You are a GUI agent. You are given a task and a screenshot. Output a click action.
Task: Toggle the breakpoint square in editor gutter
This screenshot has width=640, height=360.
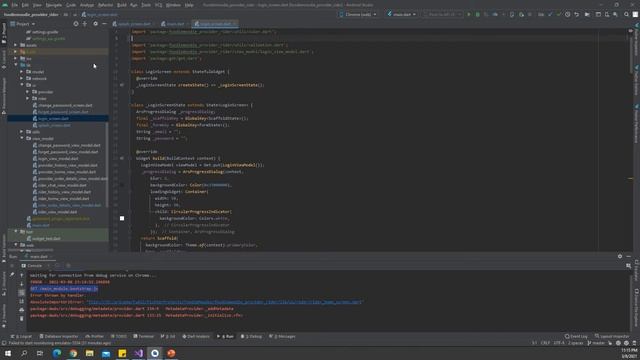click(x=122, y=218)
